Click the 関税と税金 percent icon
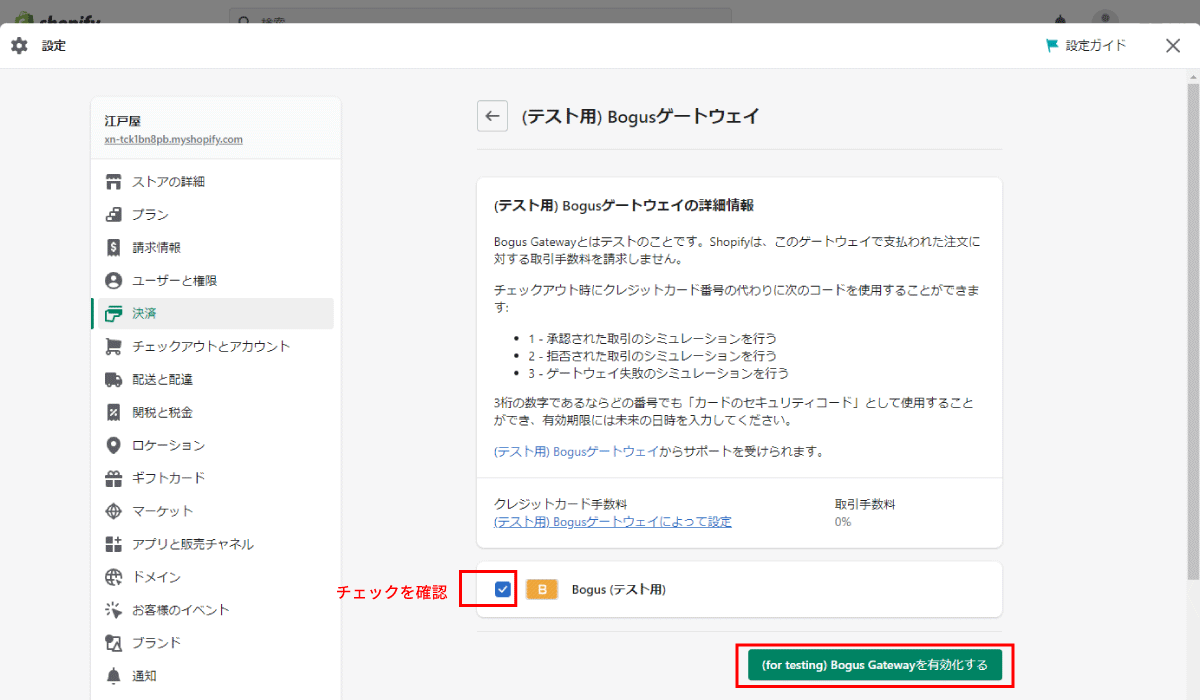The height and width of the screenshot is (700, 1200). 114,413
